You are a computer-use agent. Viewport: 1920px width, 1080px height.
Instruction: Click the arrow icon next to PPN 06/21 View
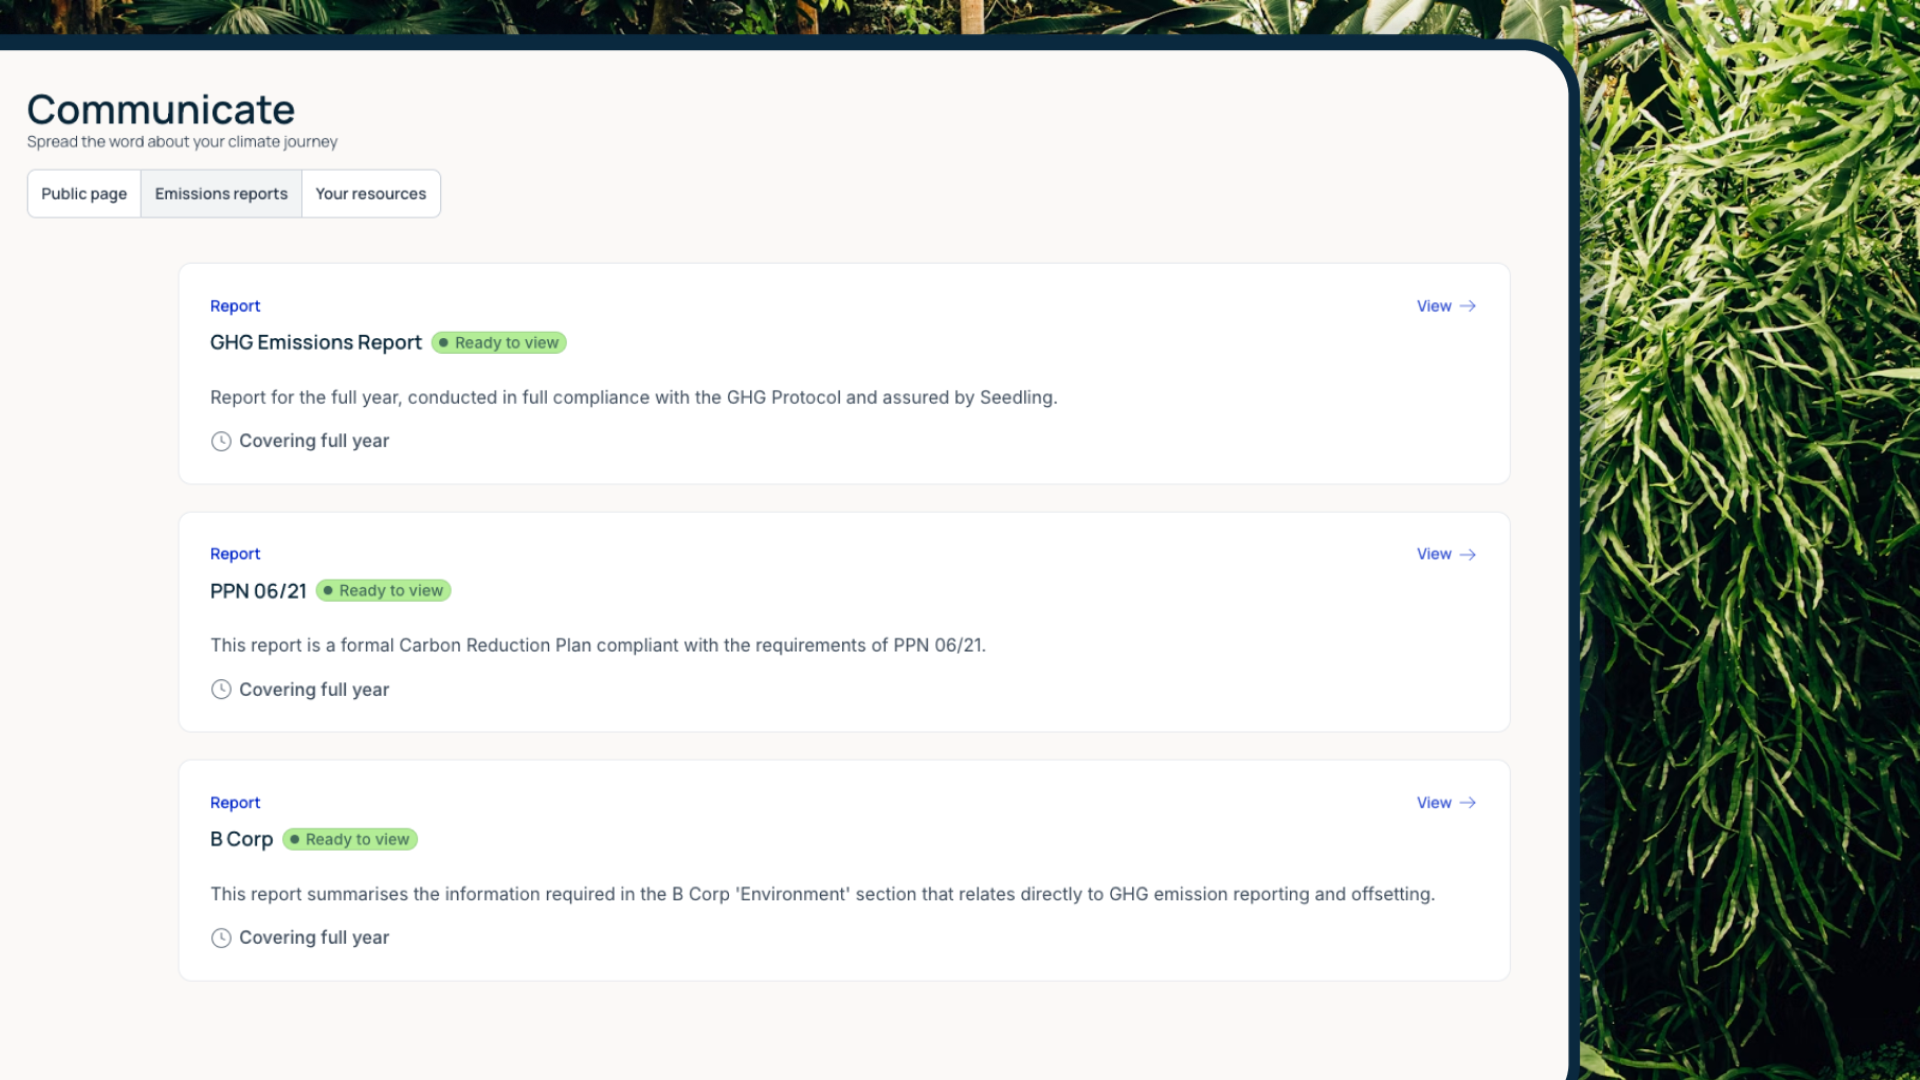tap(1468, 554)
